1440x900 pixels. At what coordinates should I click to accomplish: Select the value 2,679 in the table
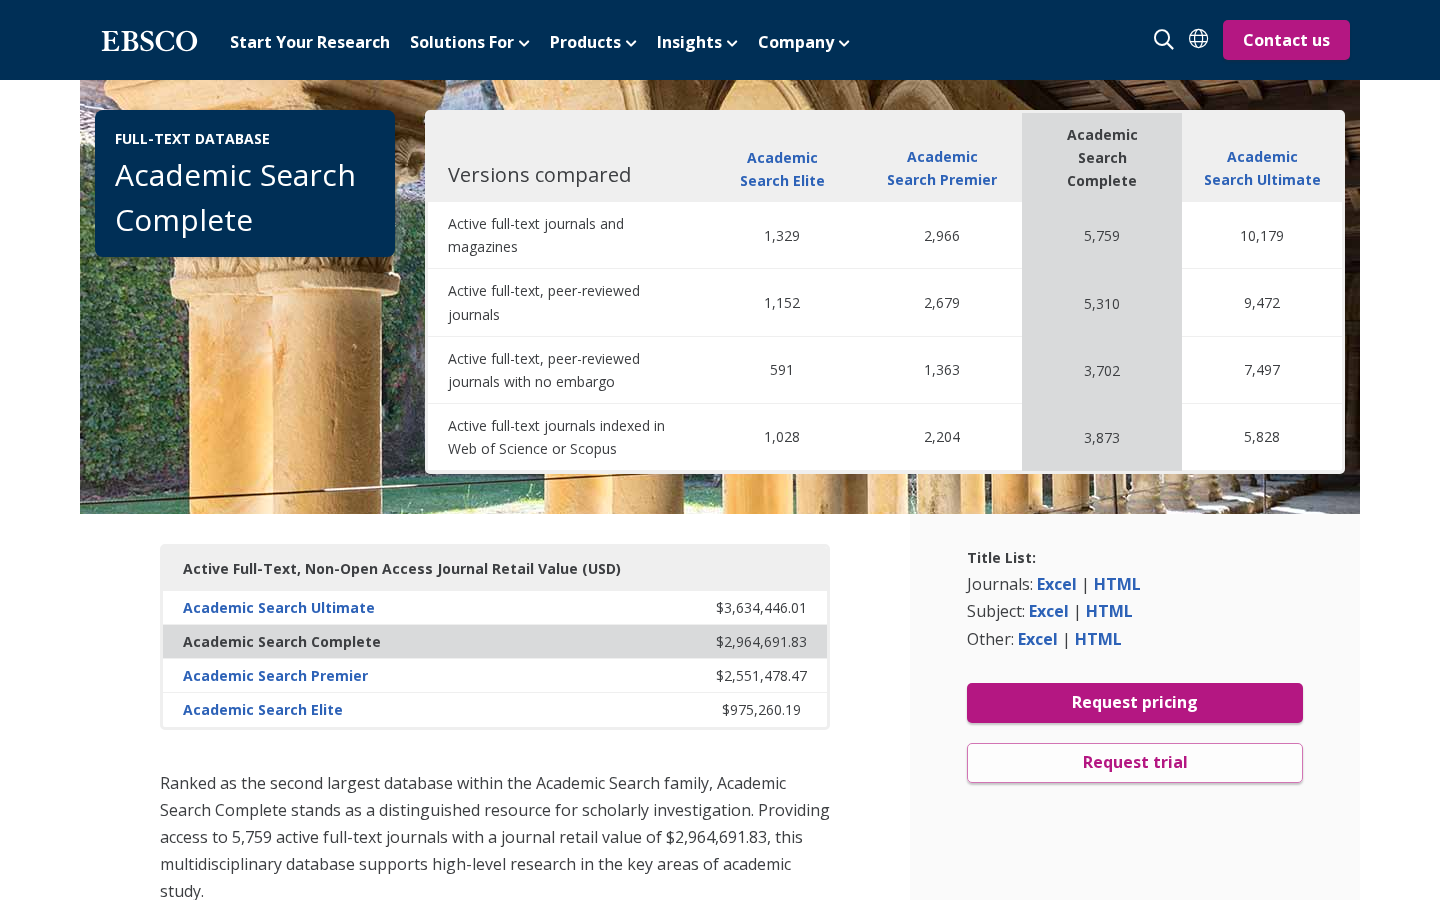click(942, 303)
